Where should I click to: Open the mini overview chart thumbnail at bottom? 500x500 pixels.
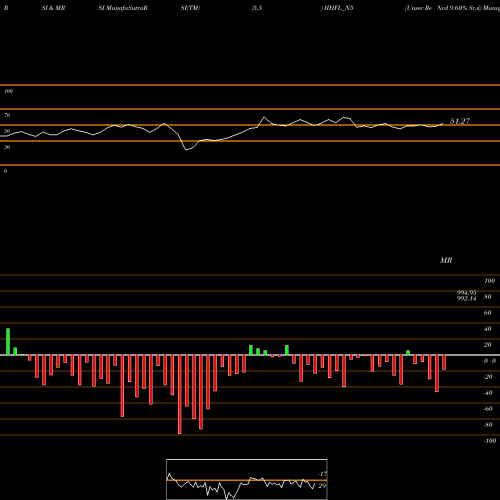click(x=247, y=479)
